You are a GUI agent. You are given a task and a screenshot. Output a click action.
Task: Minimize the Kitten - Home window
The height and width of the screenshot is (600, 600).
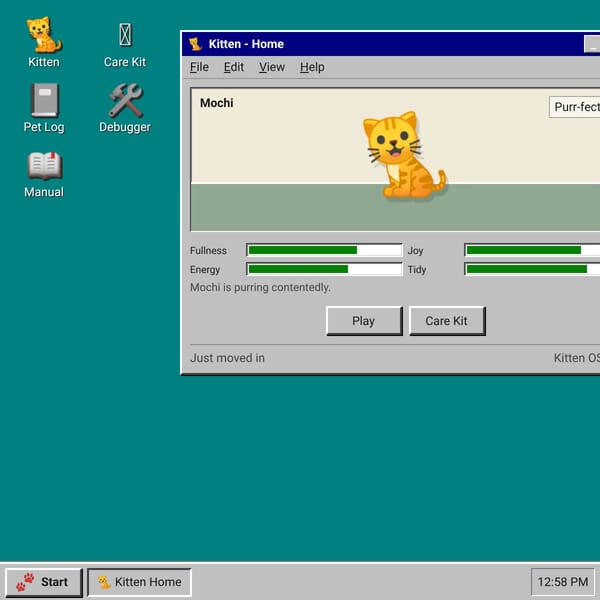[592, 44]
